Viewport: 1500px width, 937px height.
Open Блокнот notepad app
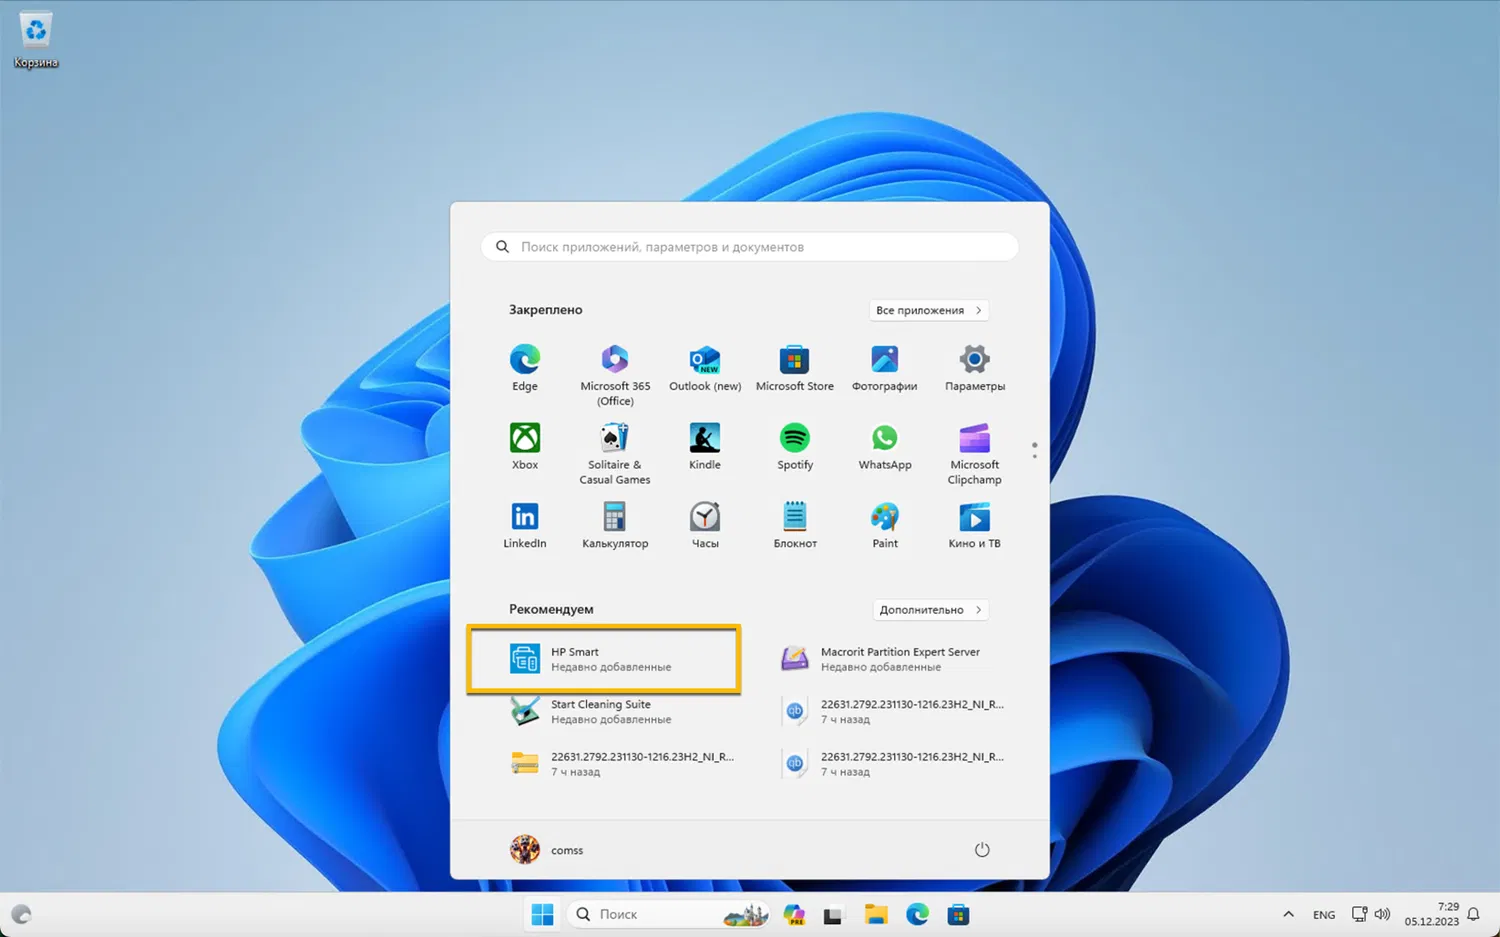tap(795, 526)
